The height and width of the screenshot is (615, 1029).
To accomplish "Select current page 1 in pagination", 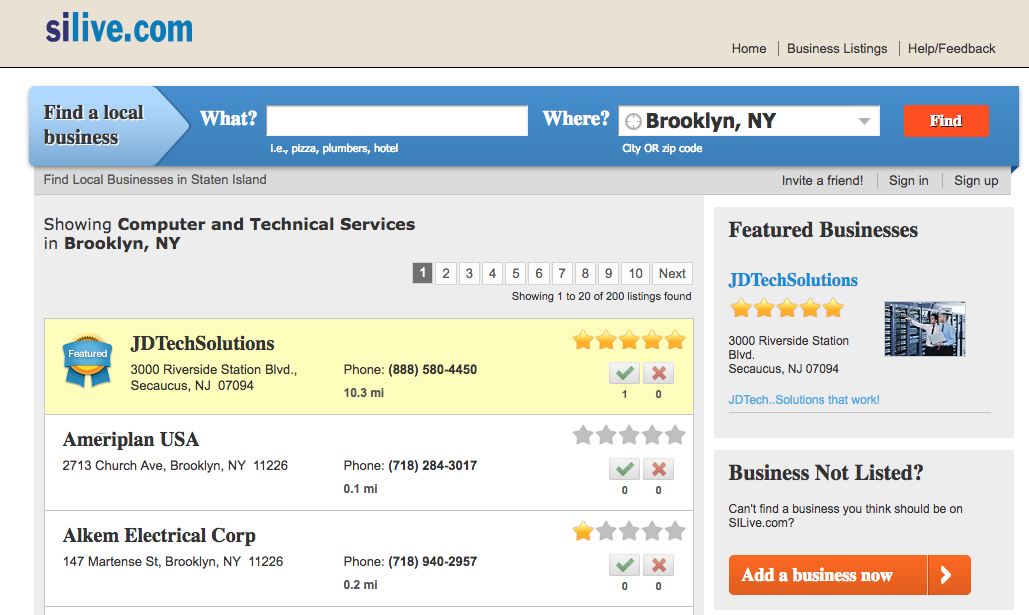I will click(423, 273).
